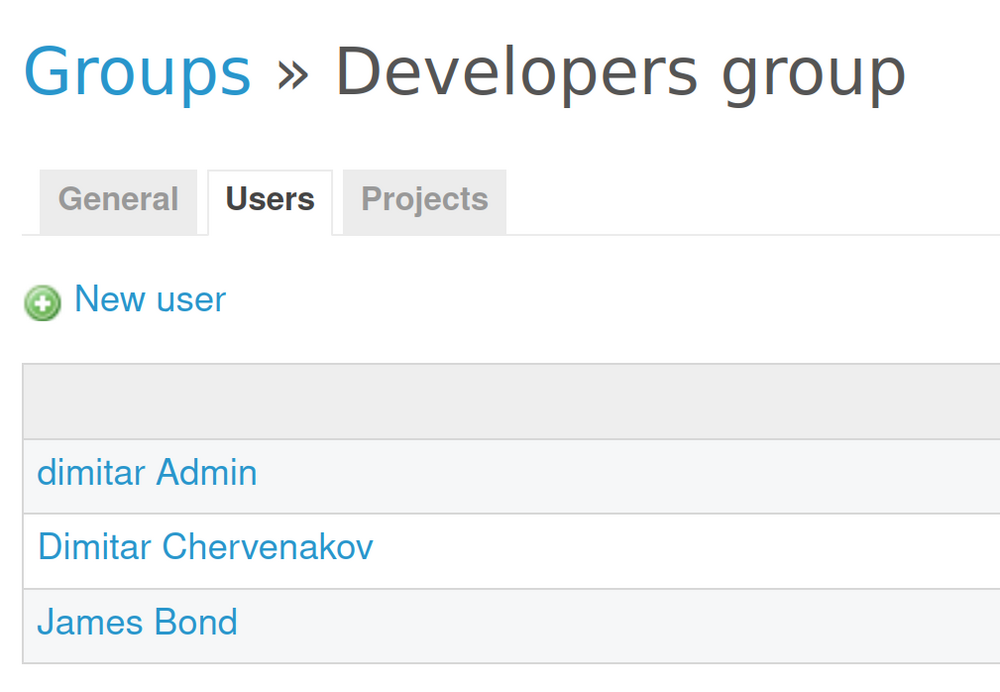Screen dimensions: 1000x692
Task: Go back to Groups via breadcrumb
Action: coord(137,72)
